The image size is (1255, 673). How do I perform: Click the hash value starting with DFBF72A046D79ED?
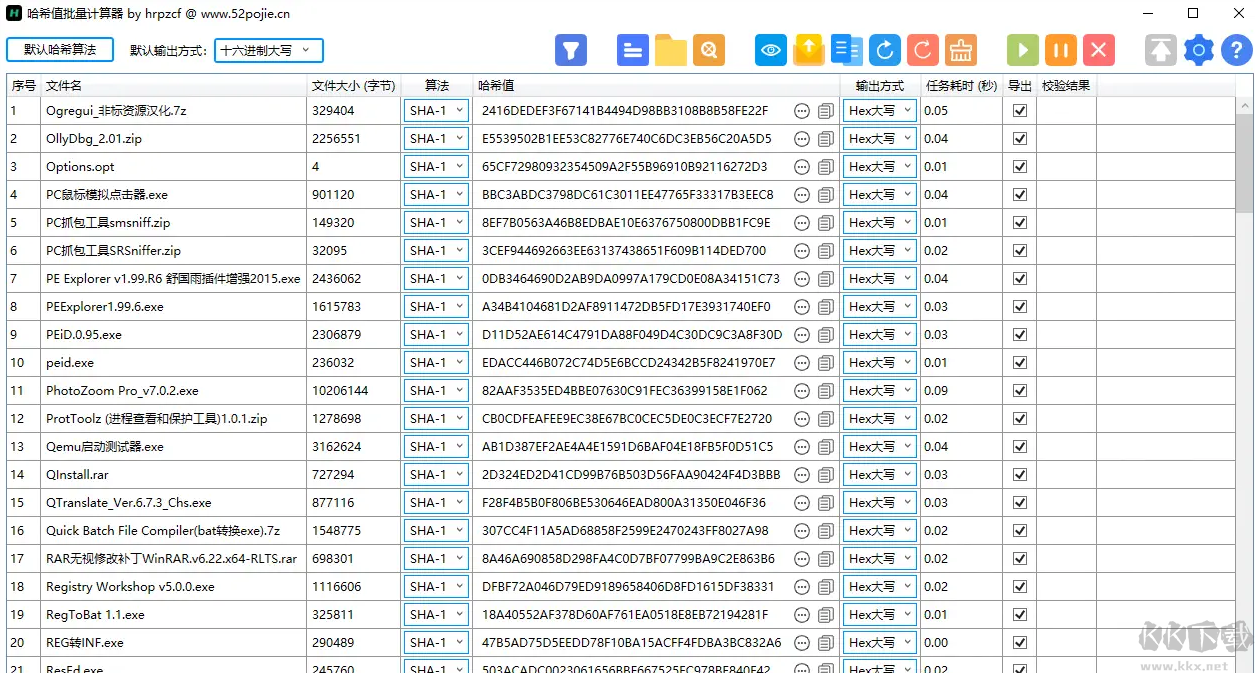(x=628, y=587)
